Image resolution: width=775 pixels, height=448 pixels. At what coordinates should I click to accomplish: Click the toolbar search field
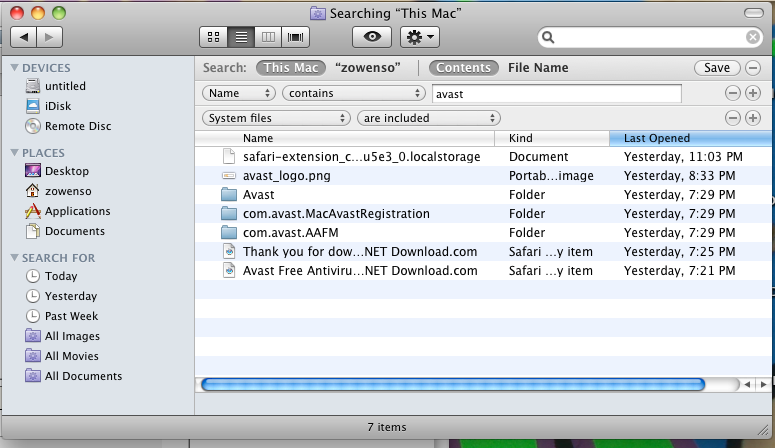[x=649, y=37]
